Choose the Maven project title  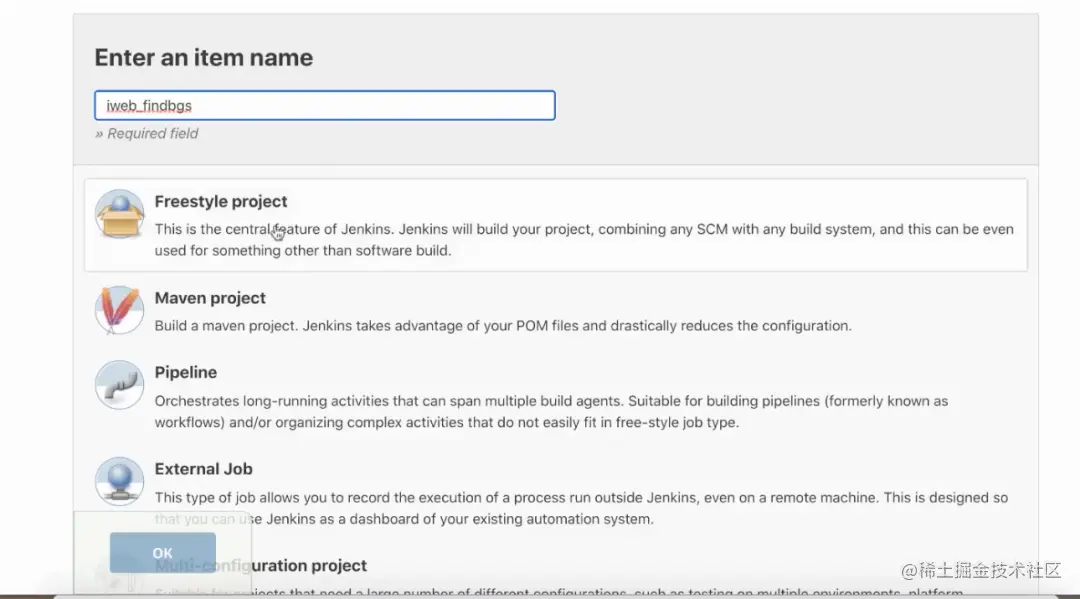click(210, 298)
